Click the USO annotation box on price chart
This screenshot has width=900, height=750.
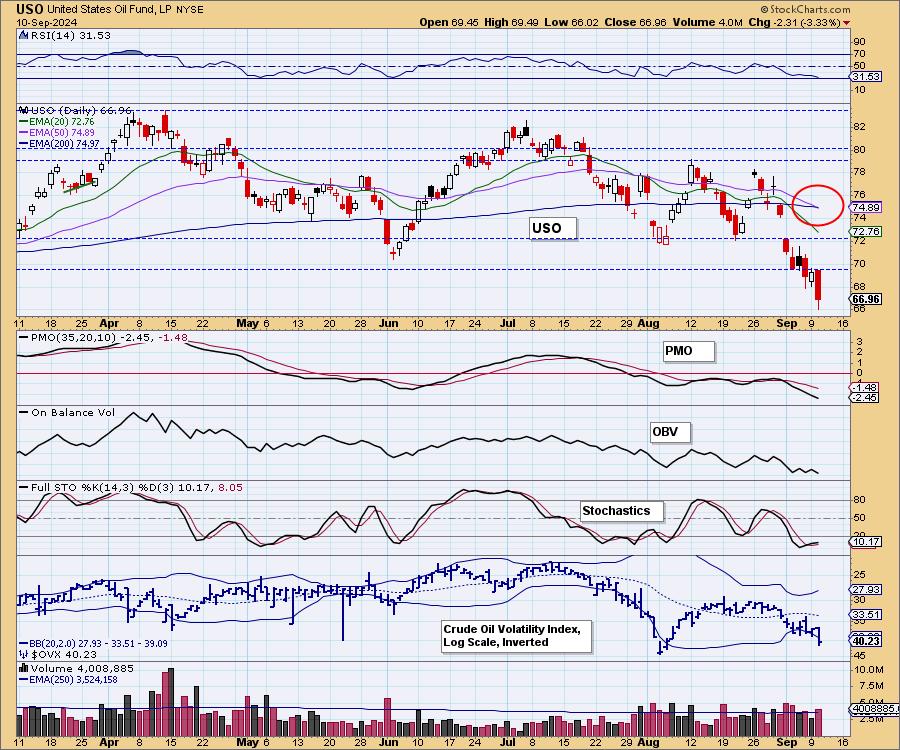click(x=552, y=228)
